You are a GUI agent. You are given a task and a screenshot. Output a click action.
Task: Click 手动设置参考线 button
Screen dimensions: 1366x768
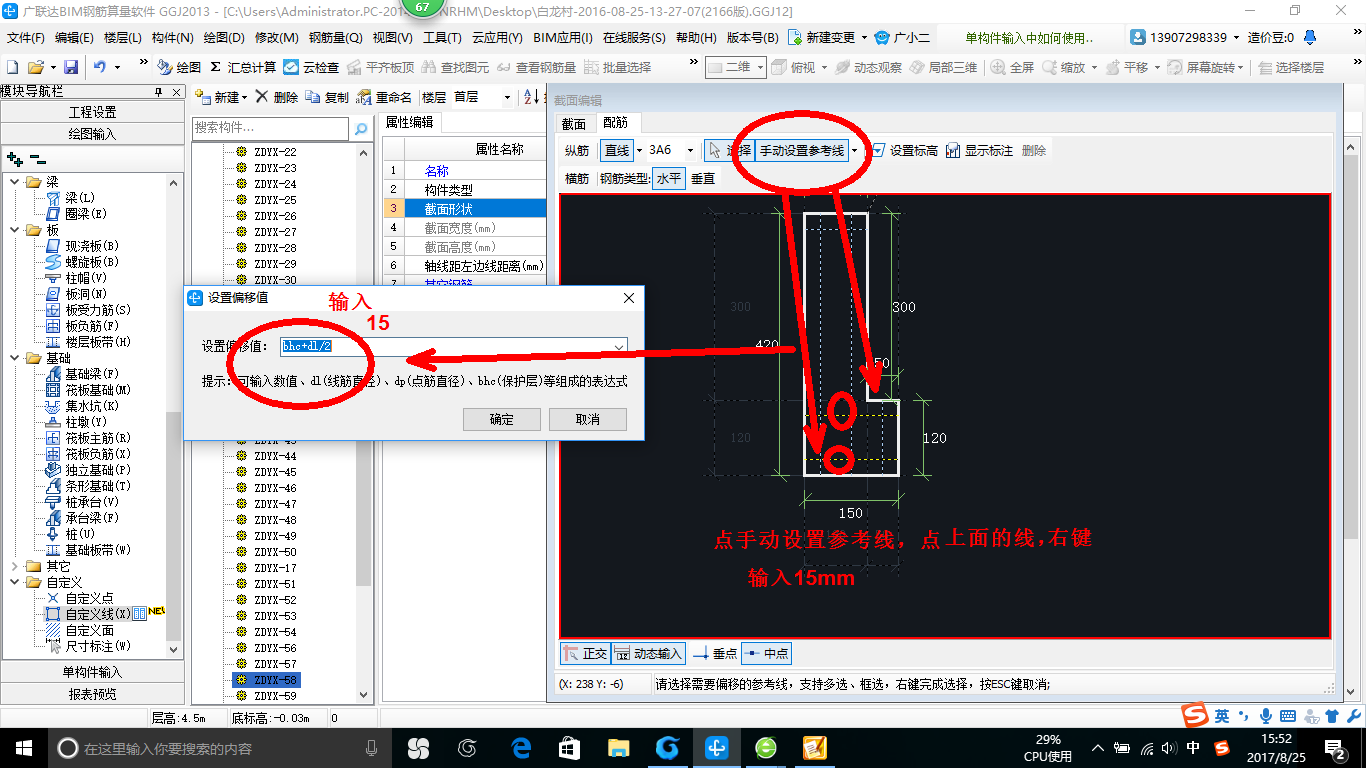[802, 150]
